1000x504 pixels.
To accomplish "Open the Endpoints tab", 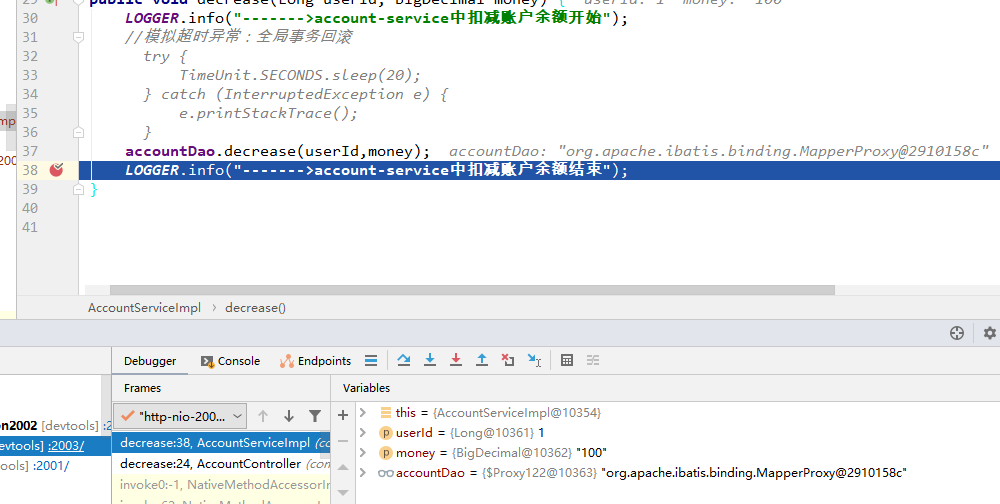I will coord(315,361).
